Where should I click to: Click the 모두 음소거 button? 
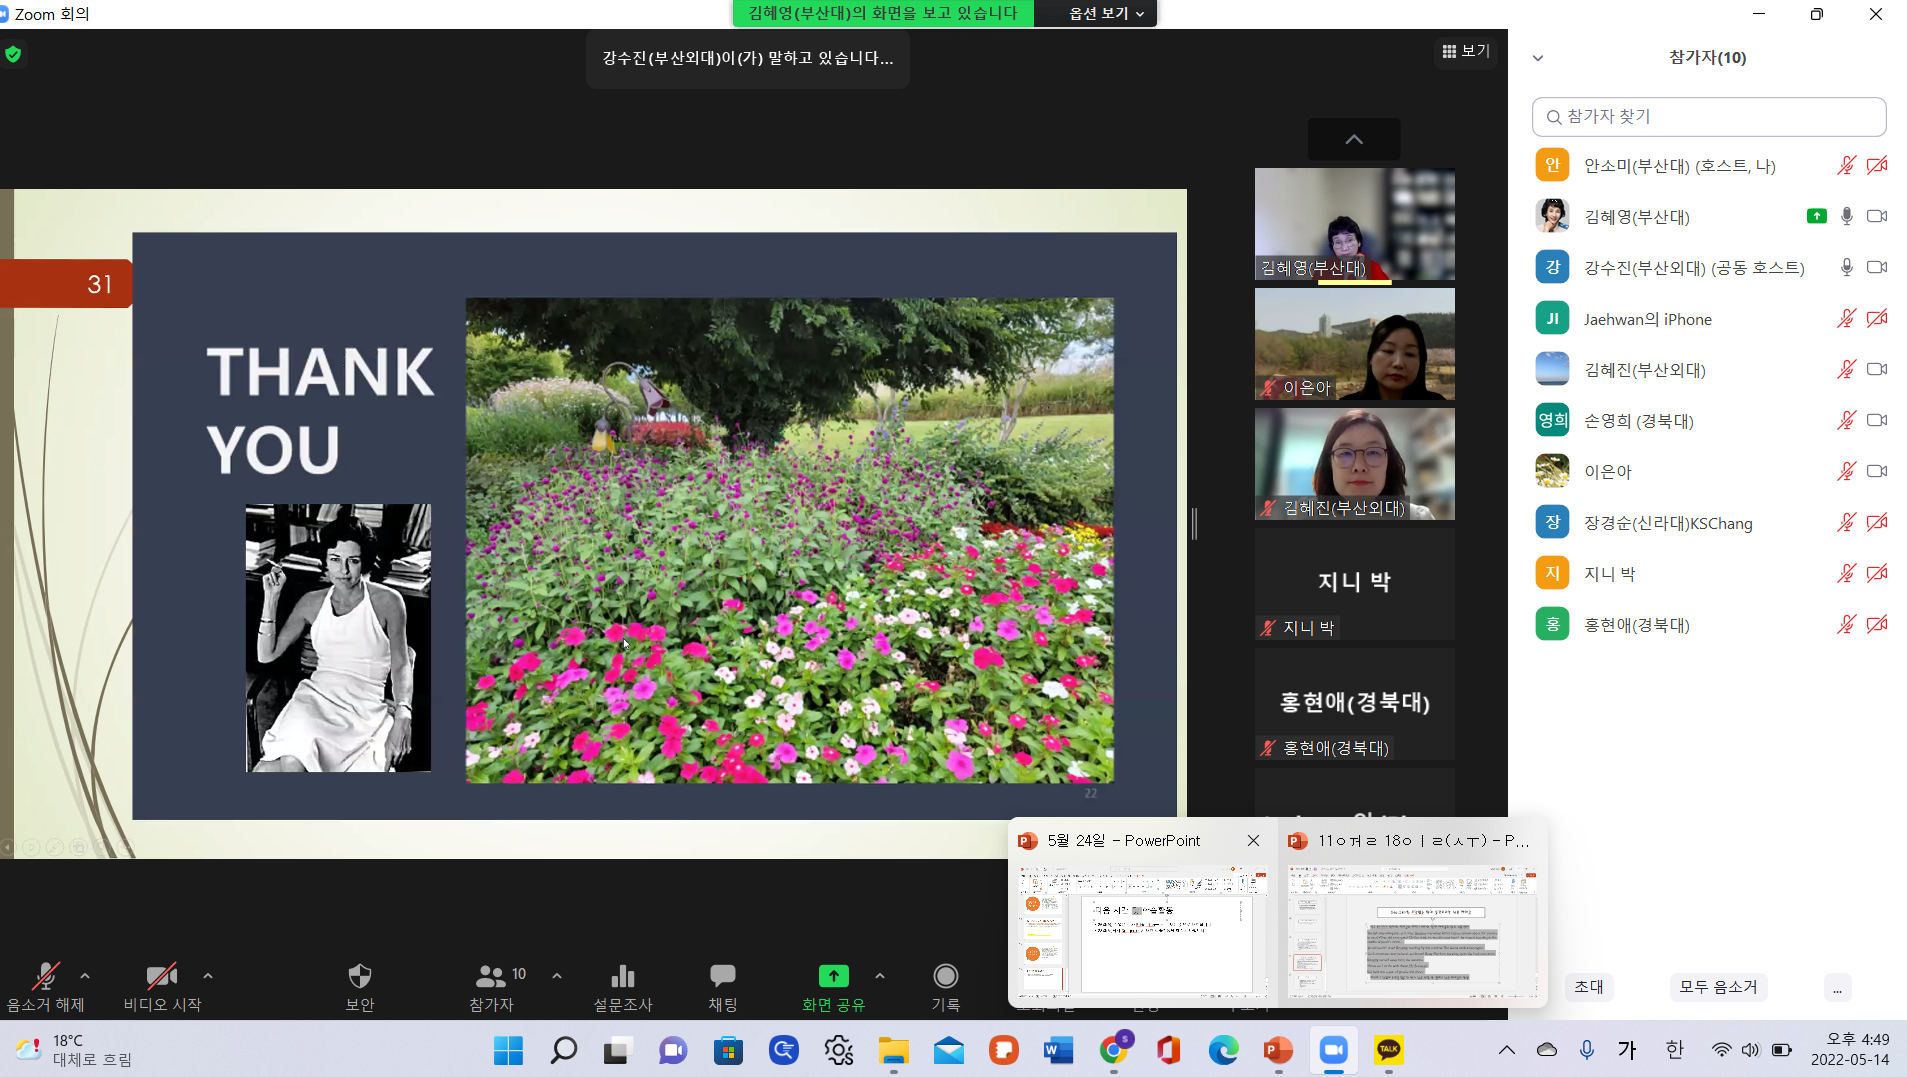point(1718,987)
